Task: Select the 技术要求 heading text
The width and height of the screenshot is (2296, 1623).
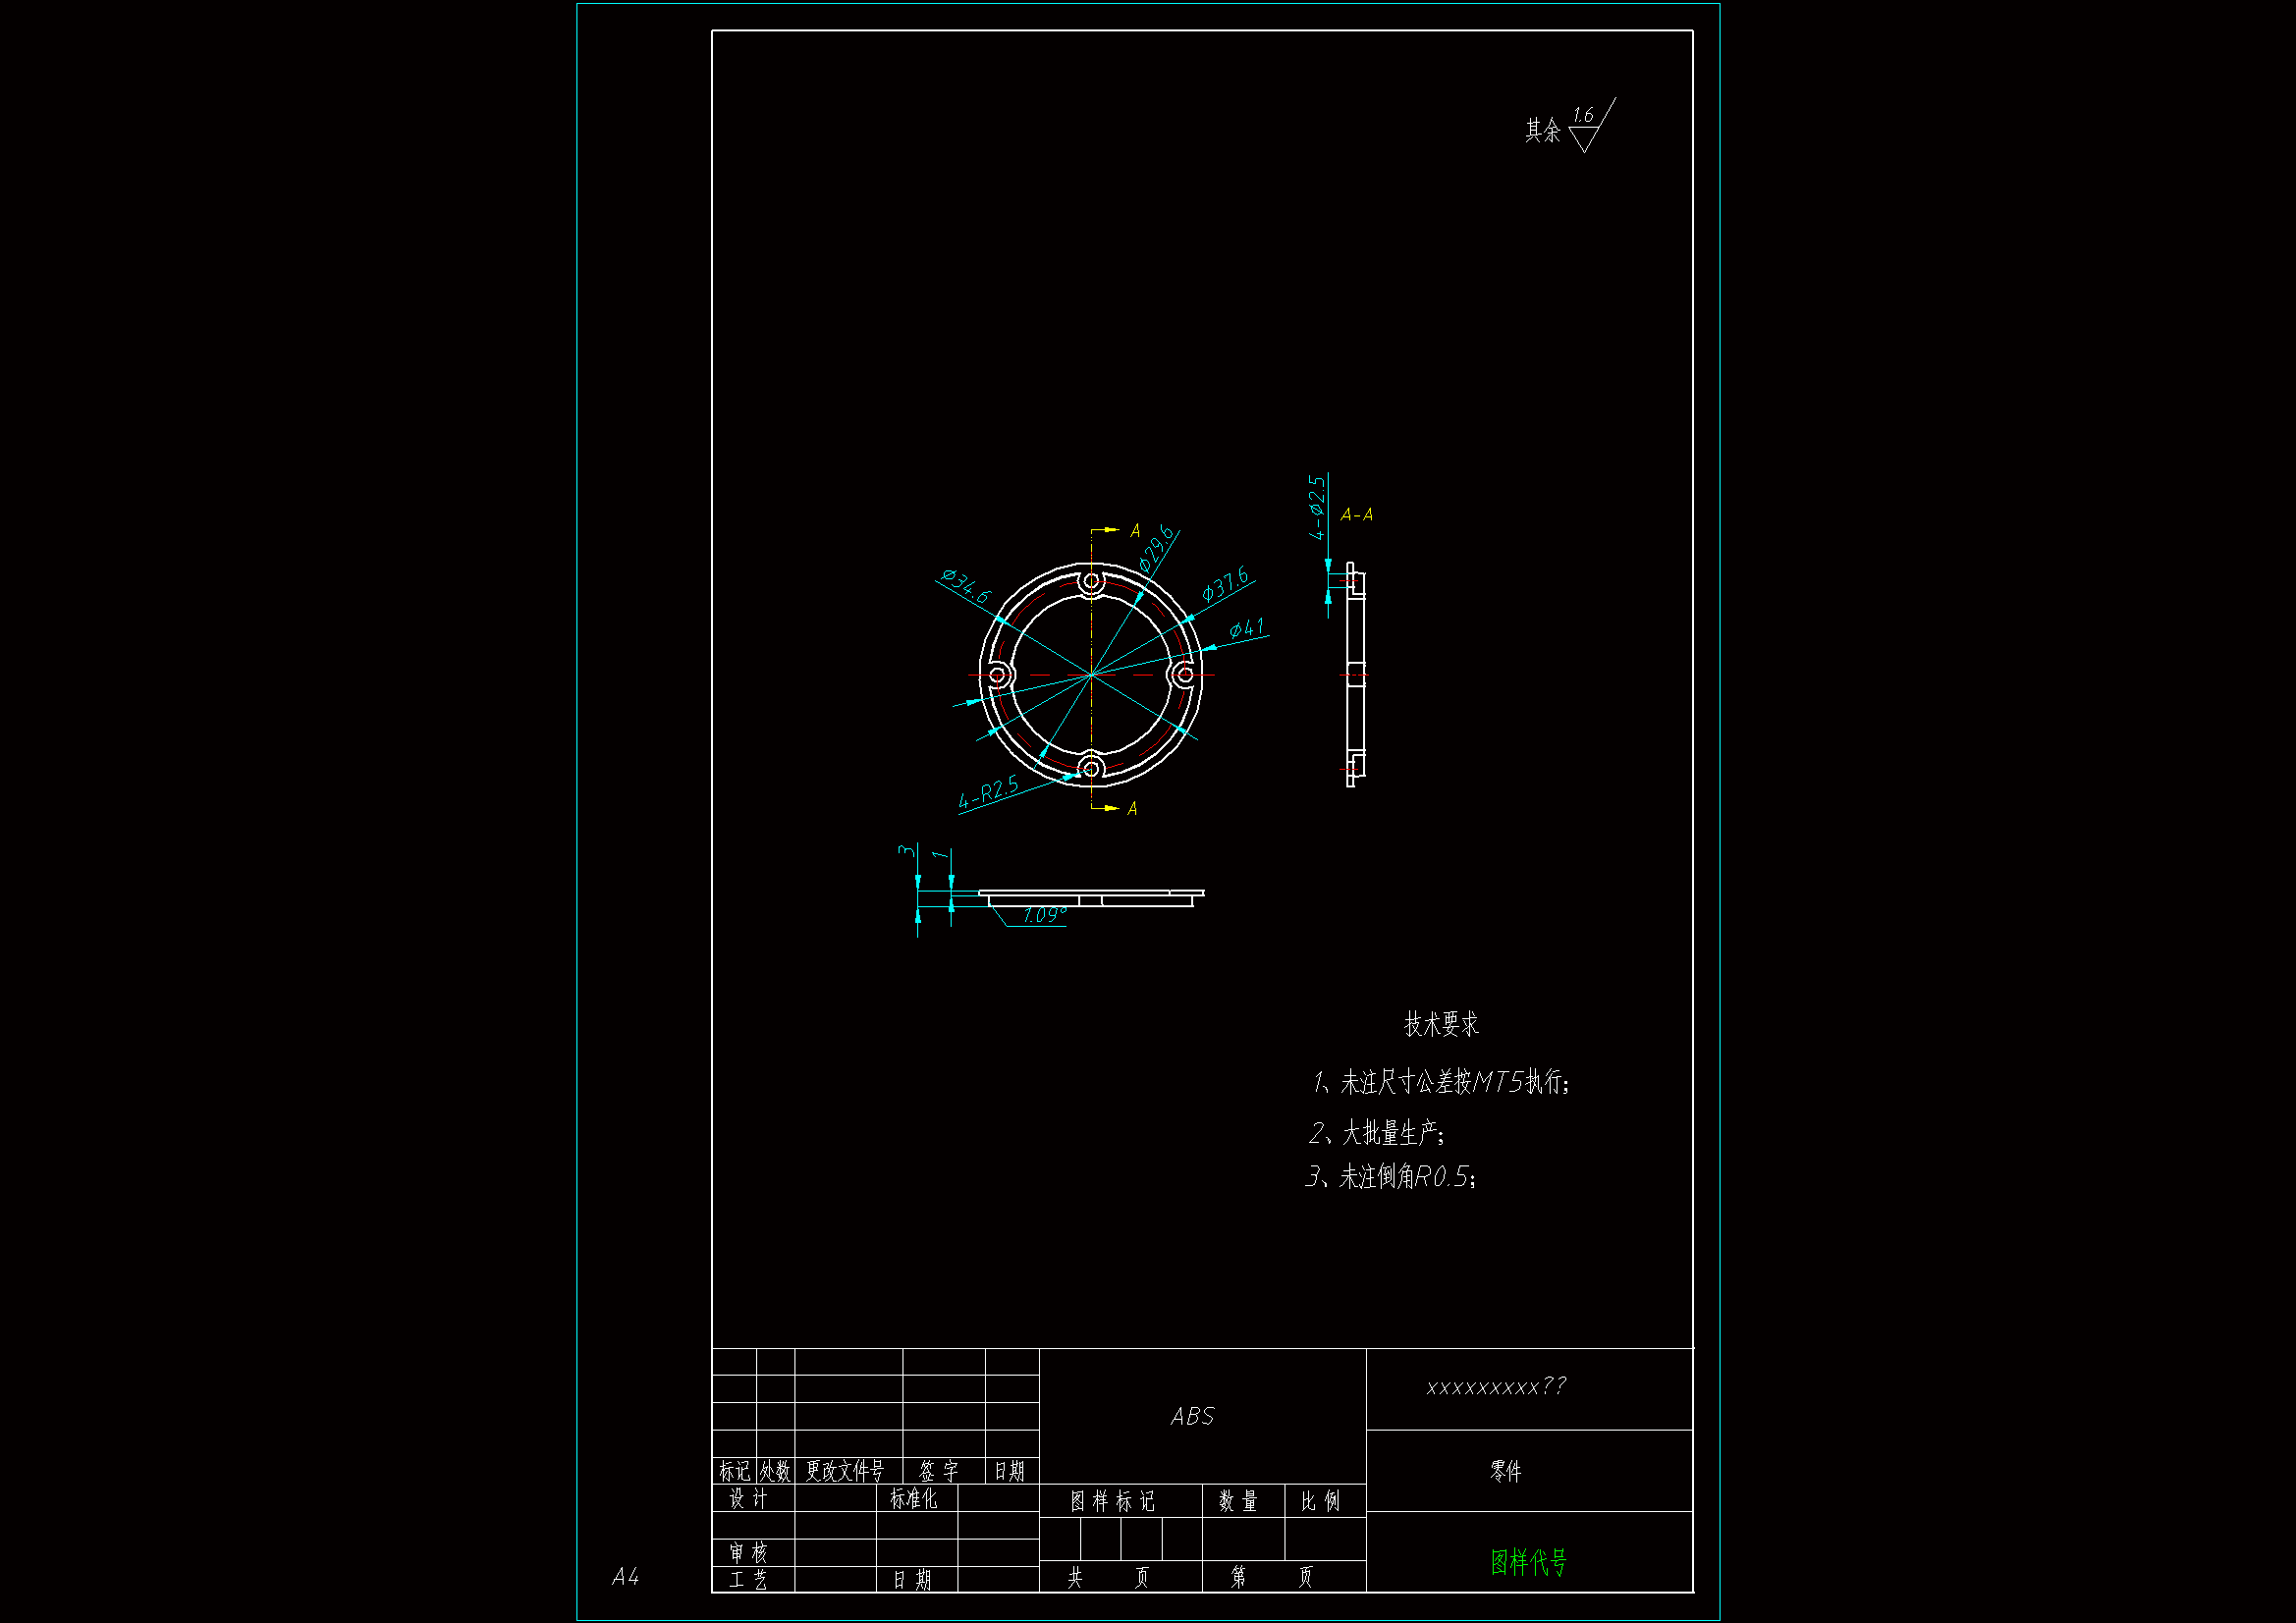Action: tap(1440, 1024)
